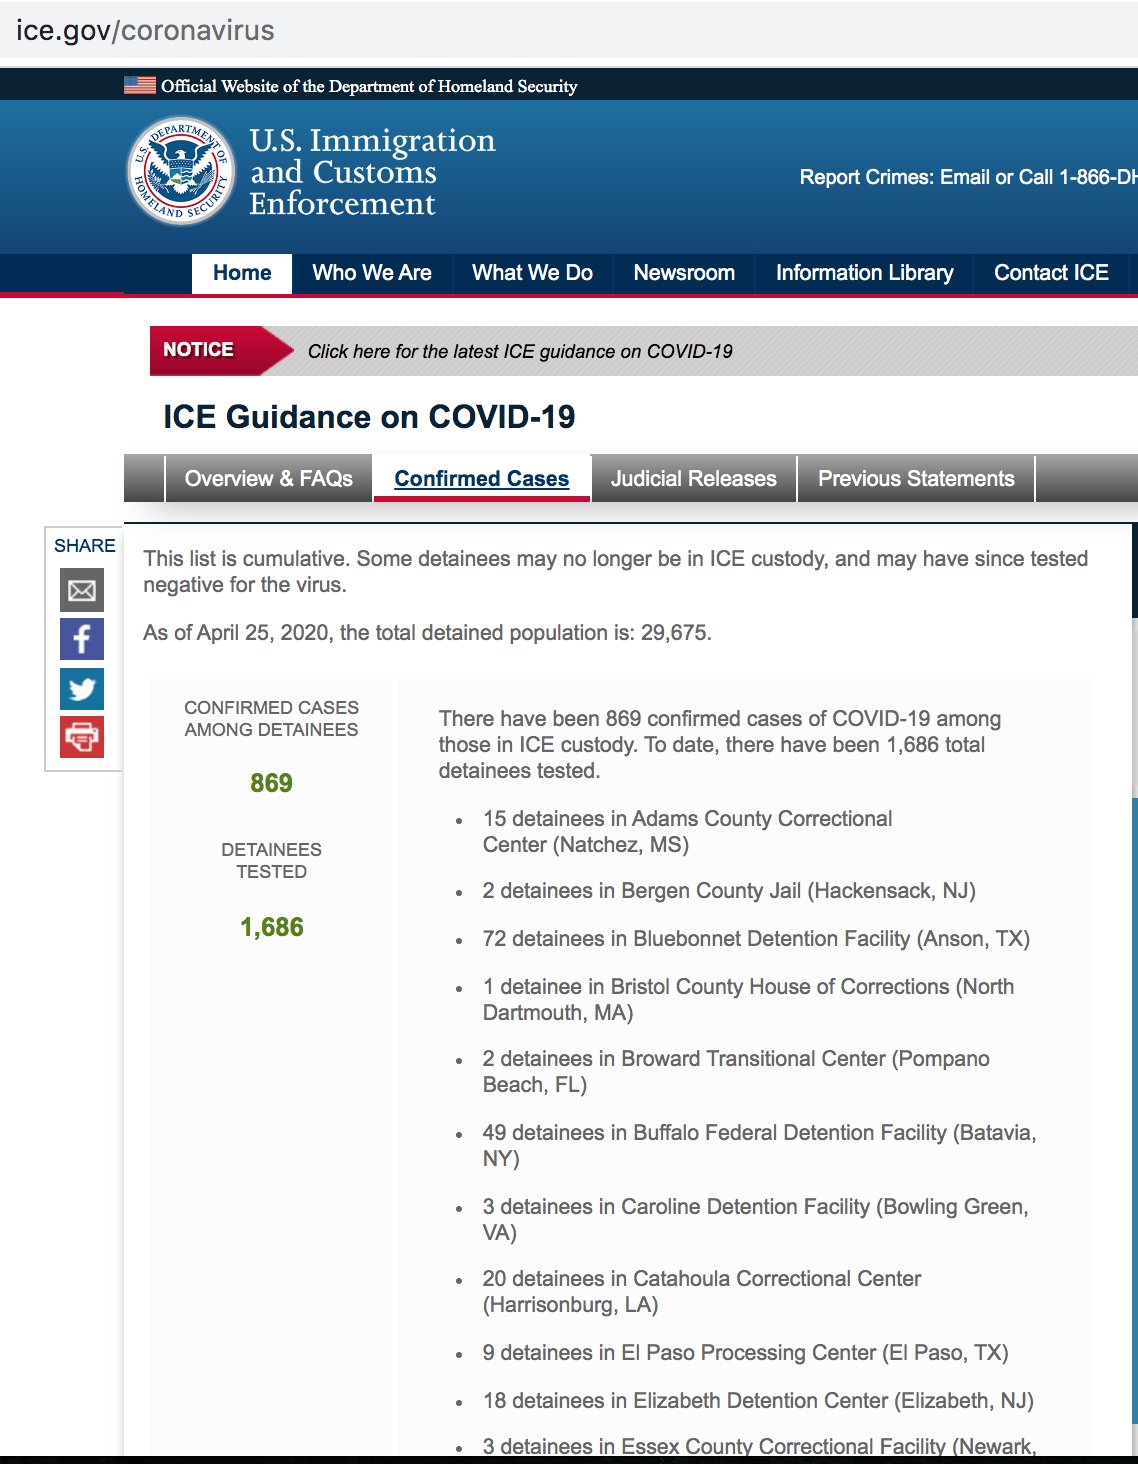The height and width of the screenshot is (1464, 1138).
Task: Share page via email icon
Action: pos(82,590)
